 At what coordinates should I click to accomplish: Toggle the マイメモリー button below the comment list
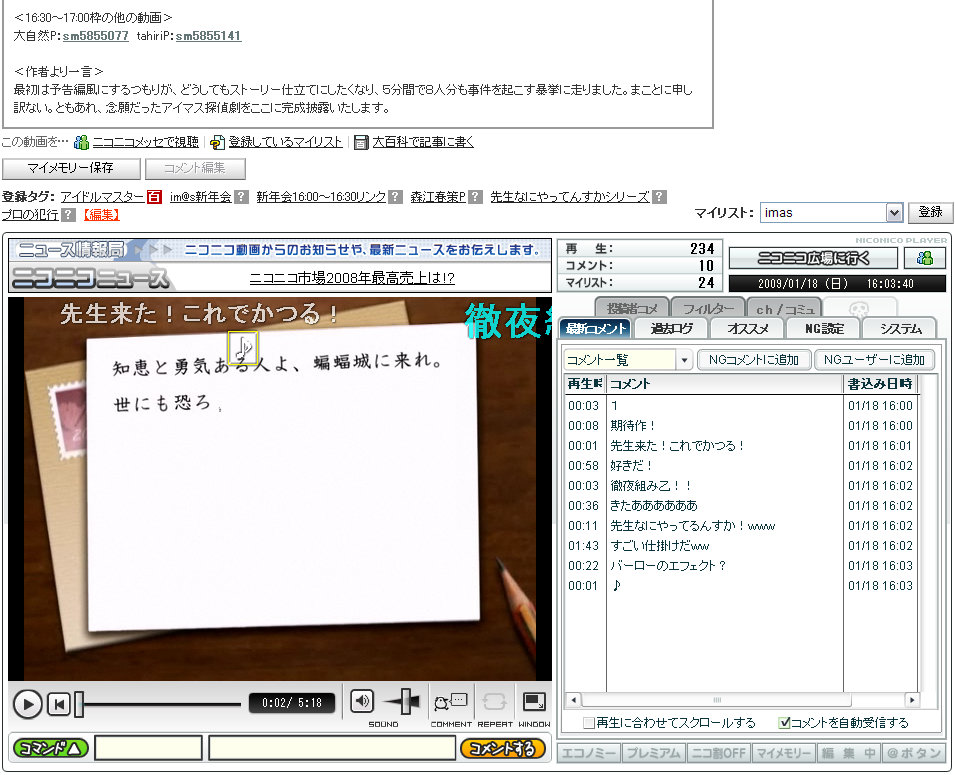tap(783, 753)
